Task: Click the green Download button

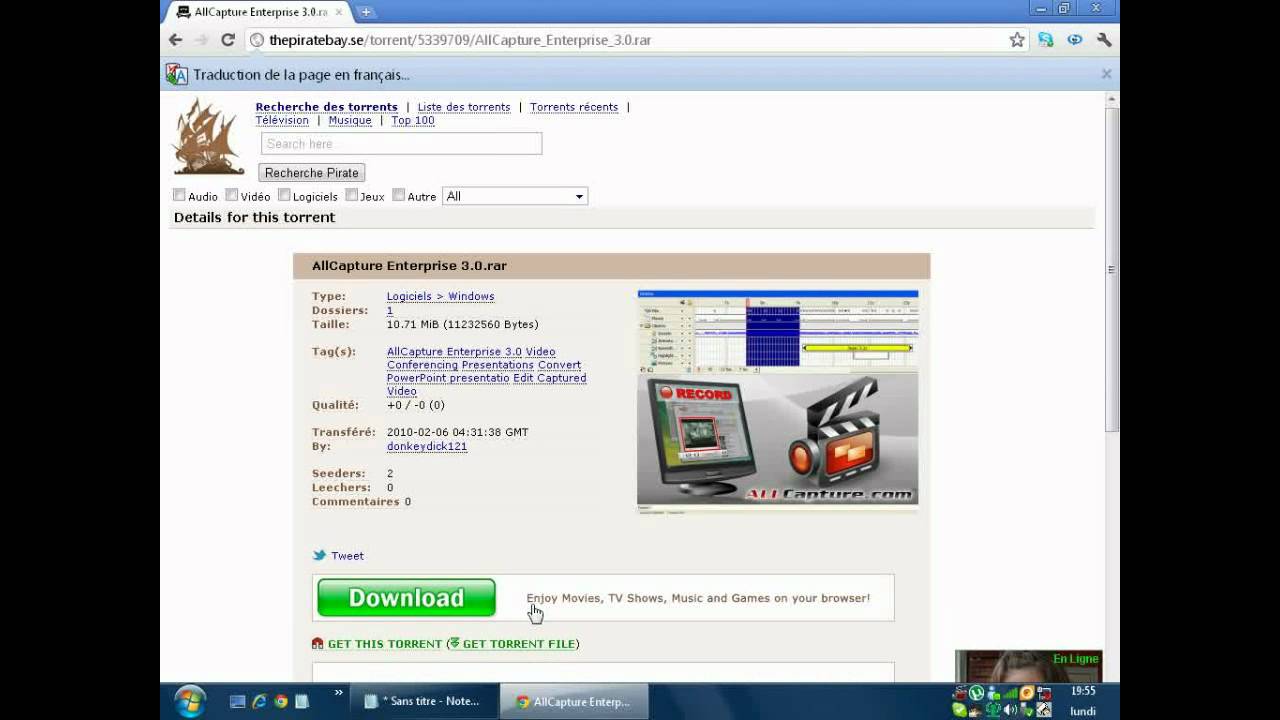Action: 406,598
